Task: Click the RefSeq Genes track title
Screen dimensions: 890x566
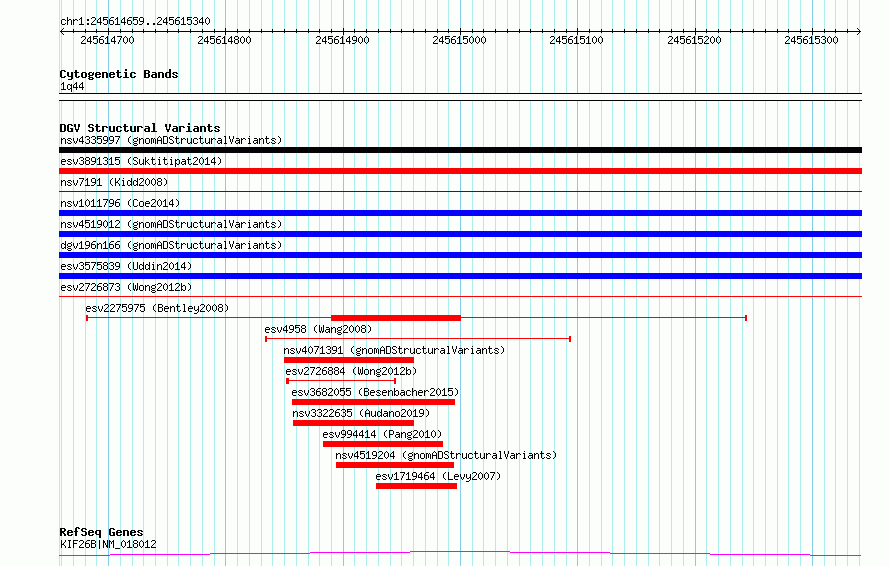Action: (x=101, y=532)
